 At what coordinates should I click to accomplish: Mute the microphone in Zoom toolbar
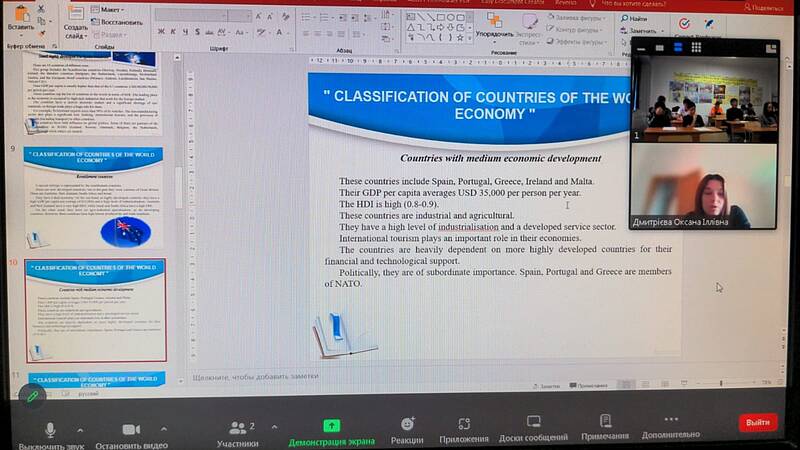coord(49,428)
